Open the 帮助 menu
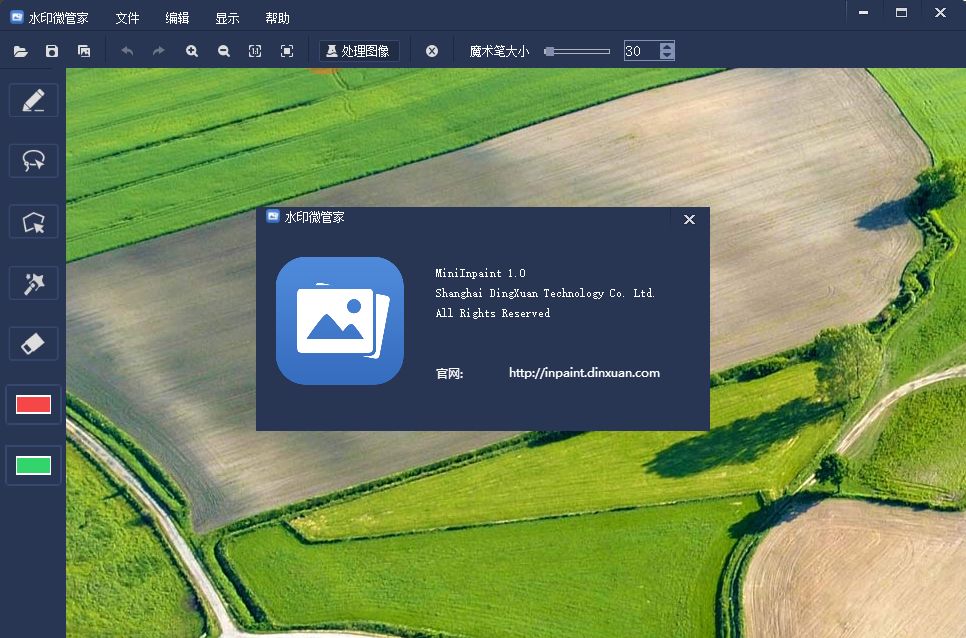Image resolution: width=966 pixels, height=638 pixels. [277, 18]
